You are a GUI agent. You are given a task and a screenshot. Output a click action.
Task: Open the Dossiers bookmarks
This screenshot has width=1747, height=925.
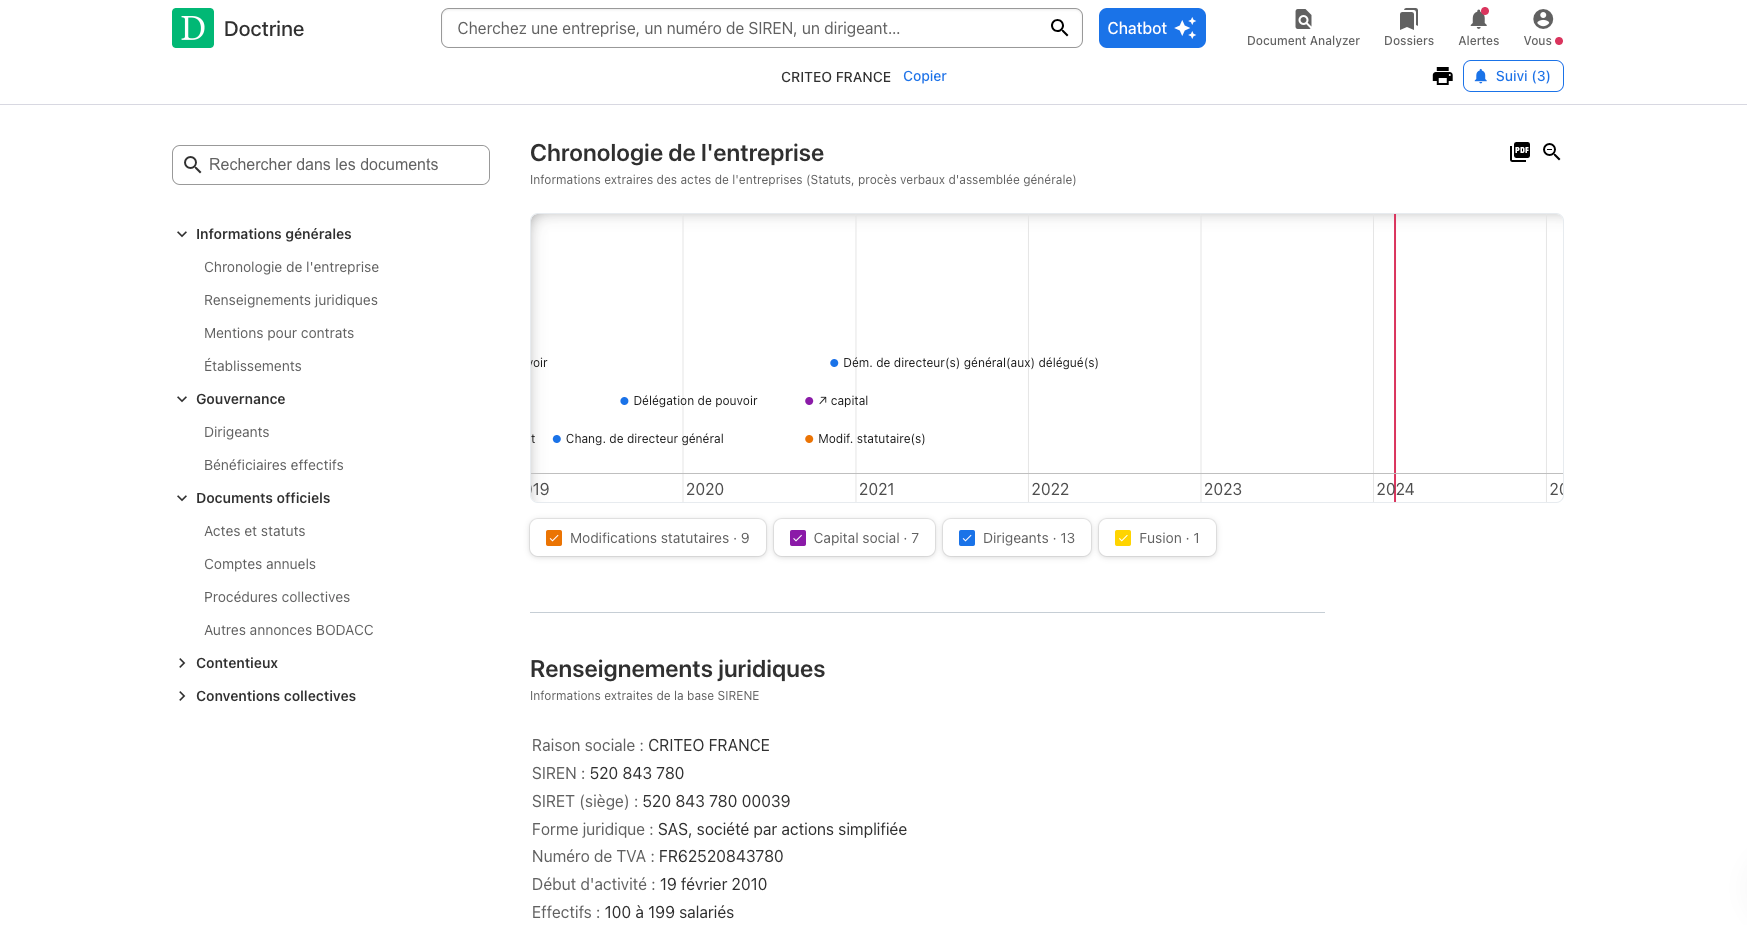(x=1408, y=28)
